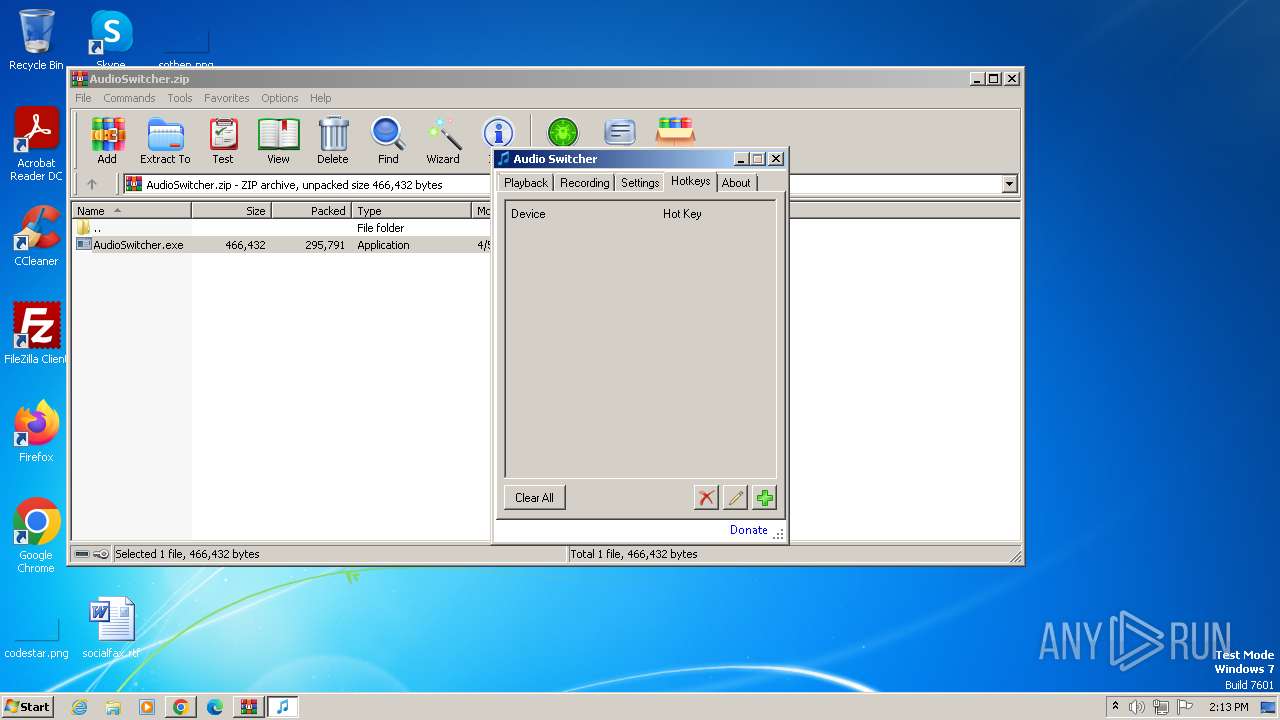1280x720 pixels.
Task: Open the Favorites menu
Action: [227, 98]
